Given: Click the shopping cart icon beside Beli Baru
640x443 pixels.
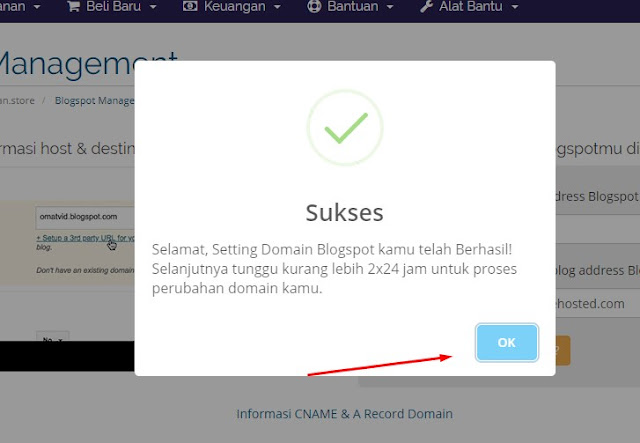Looking at the screenshot, I should [73, 7].
